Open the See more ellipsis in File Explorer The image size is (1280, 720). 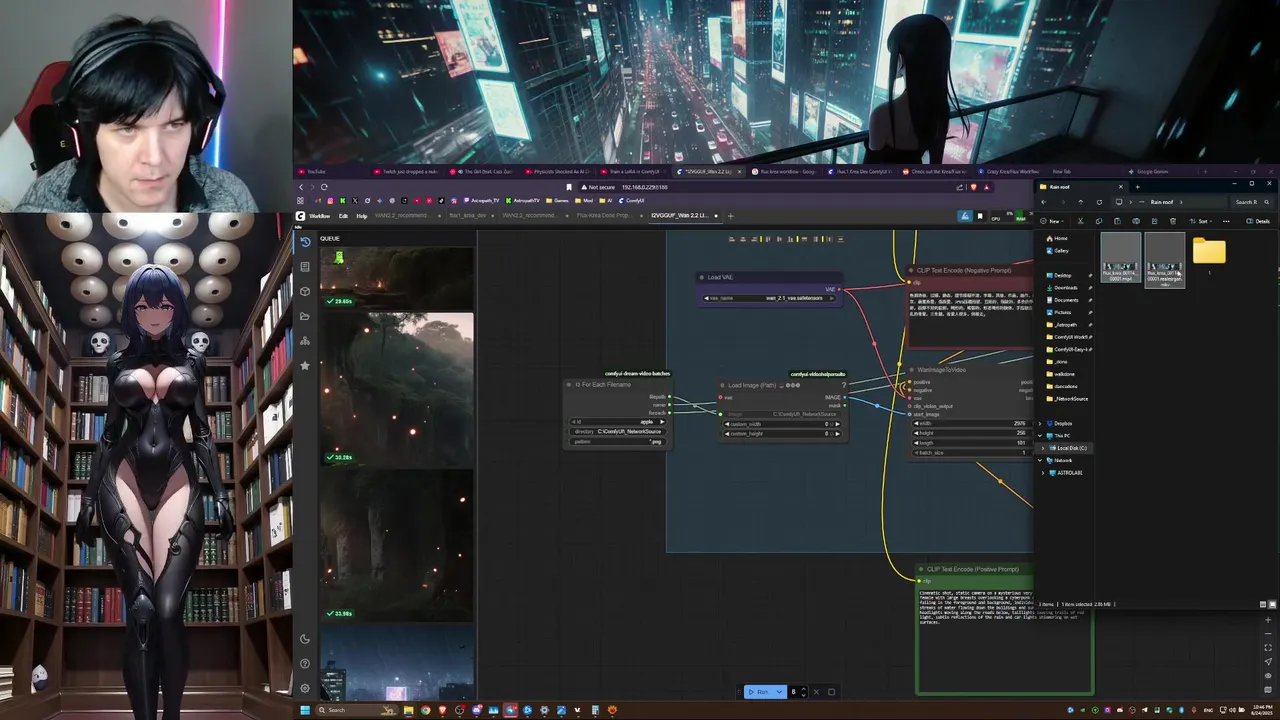point(1226,221)
